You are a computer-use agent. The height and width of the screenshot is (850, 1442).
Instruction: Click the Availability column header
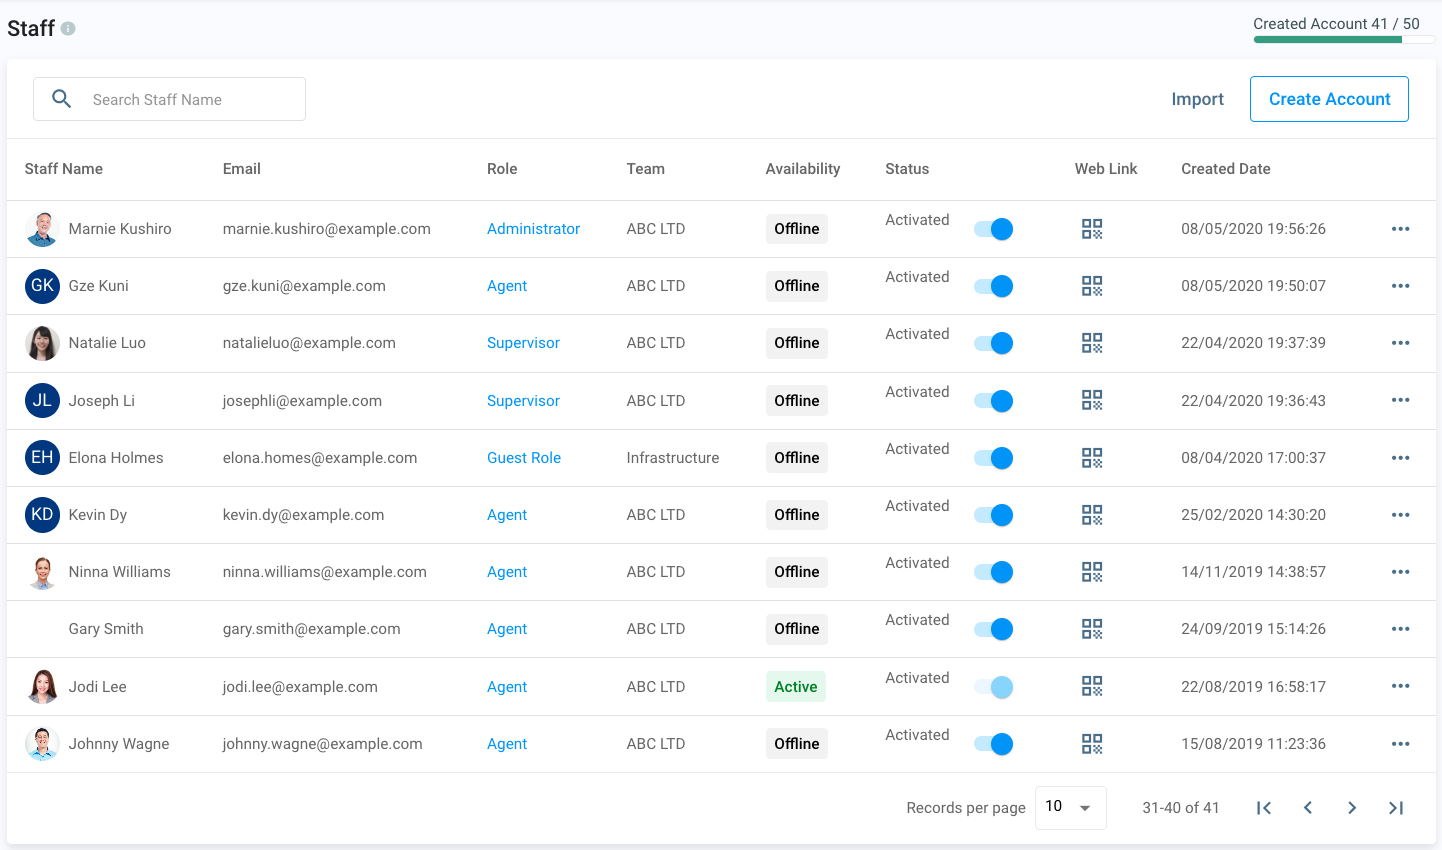pos(803,169)
